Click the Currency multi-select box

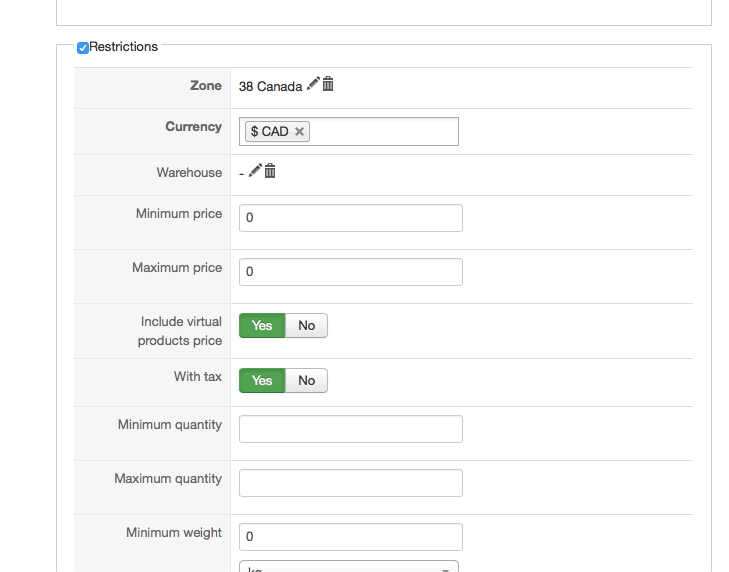[x=384, y=131]
